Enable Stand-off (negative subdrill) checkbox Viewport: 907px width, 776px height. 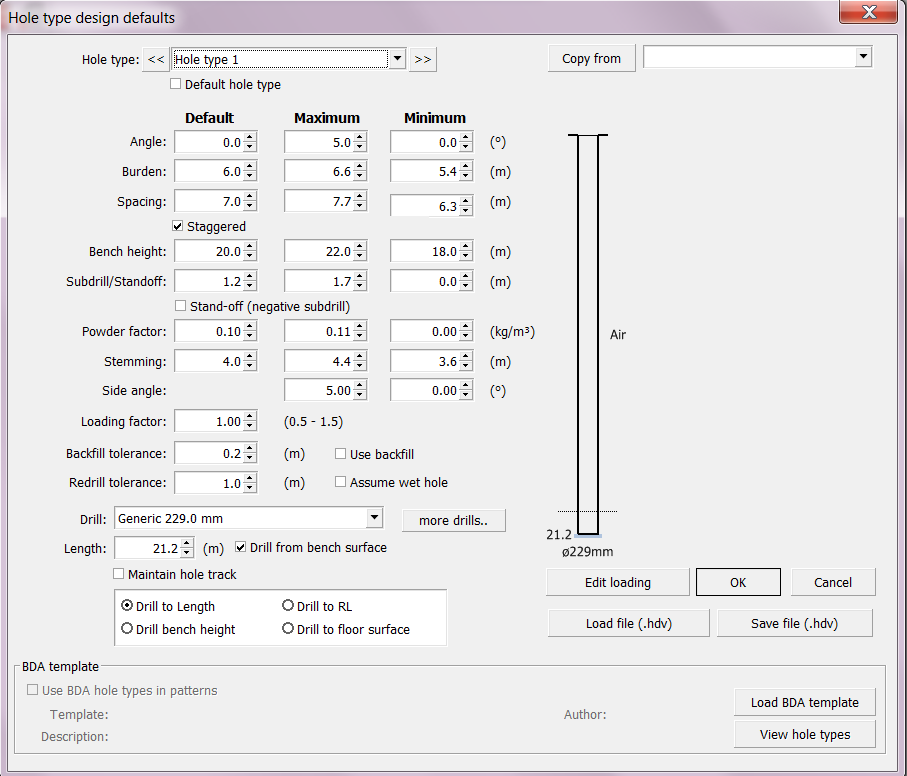click(x=180, y=305)
